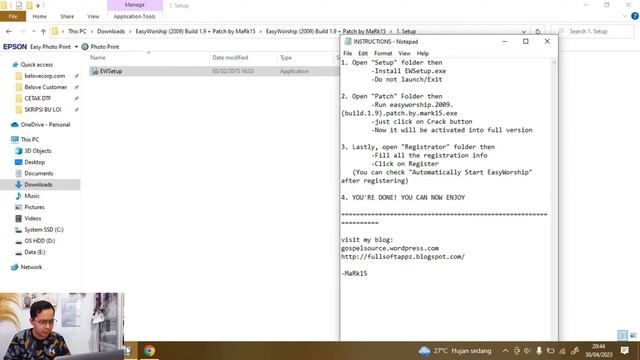Open the notification center icon
This screenshot has height=360, width=640.
(x=624, y=351)
